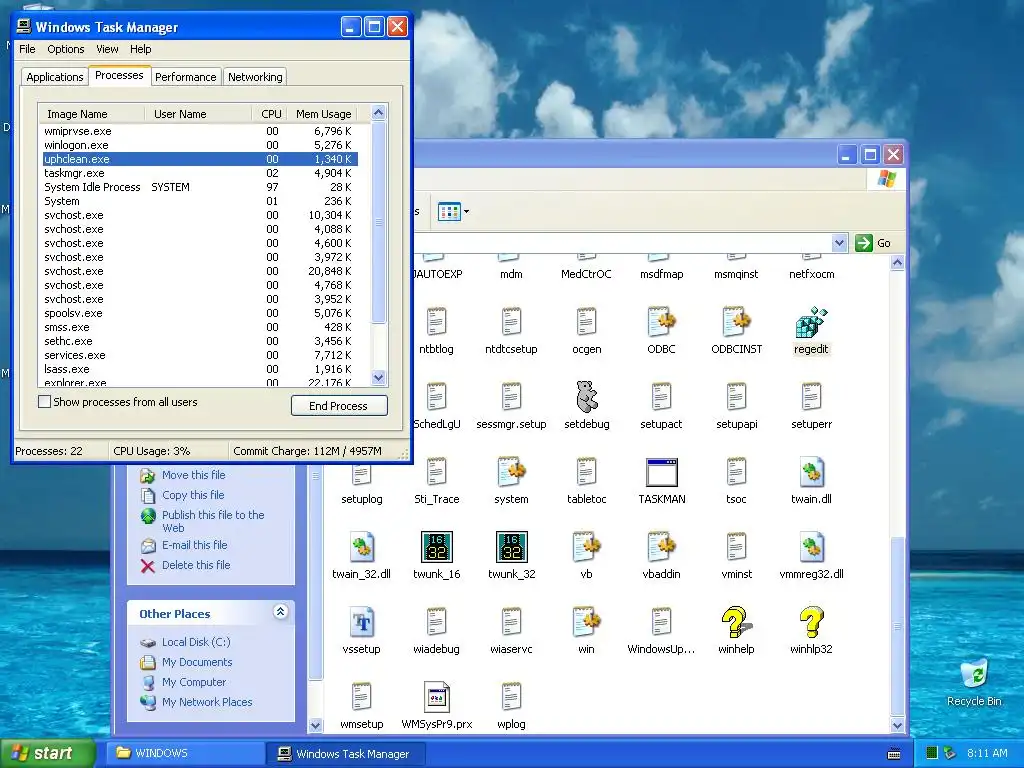Image resolution: width=1024 pixels, height=768 pixels.
Task: Click Windows Task Manager taskbar button
Action: (x=346, y=754)
